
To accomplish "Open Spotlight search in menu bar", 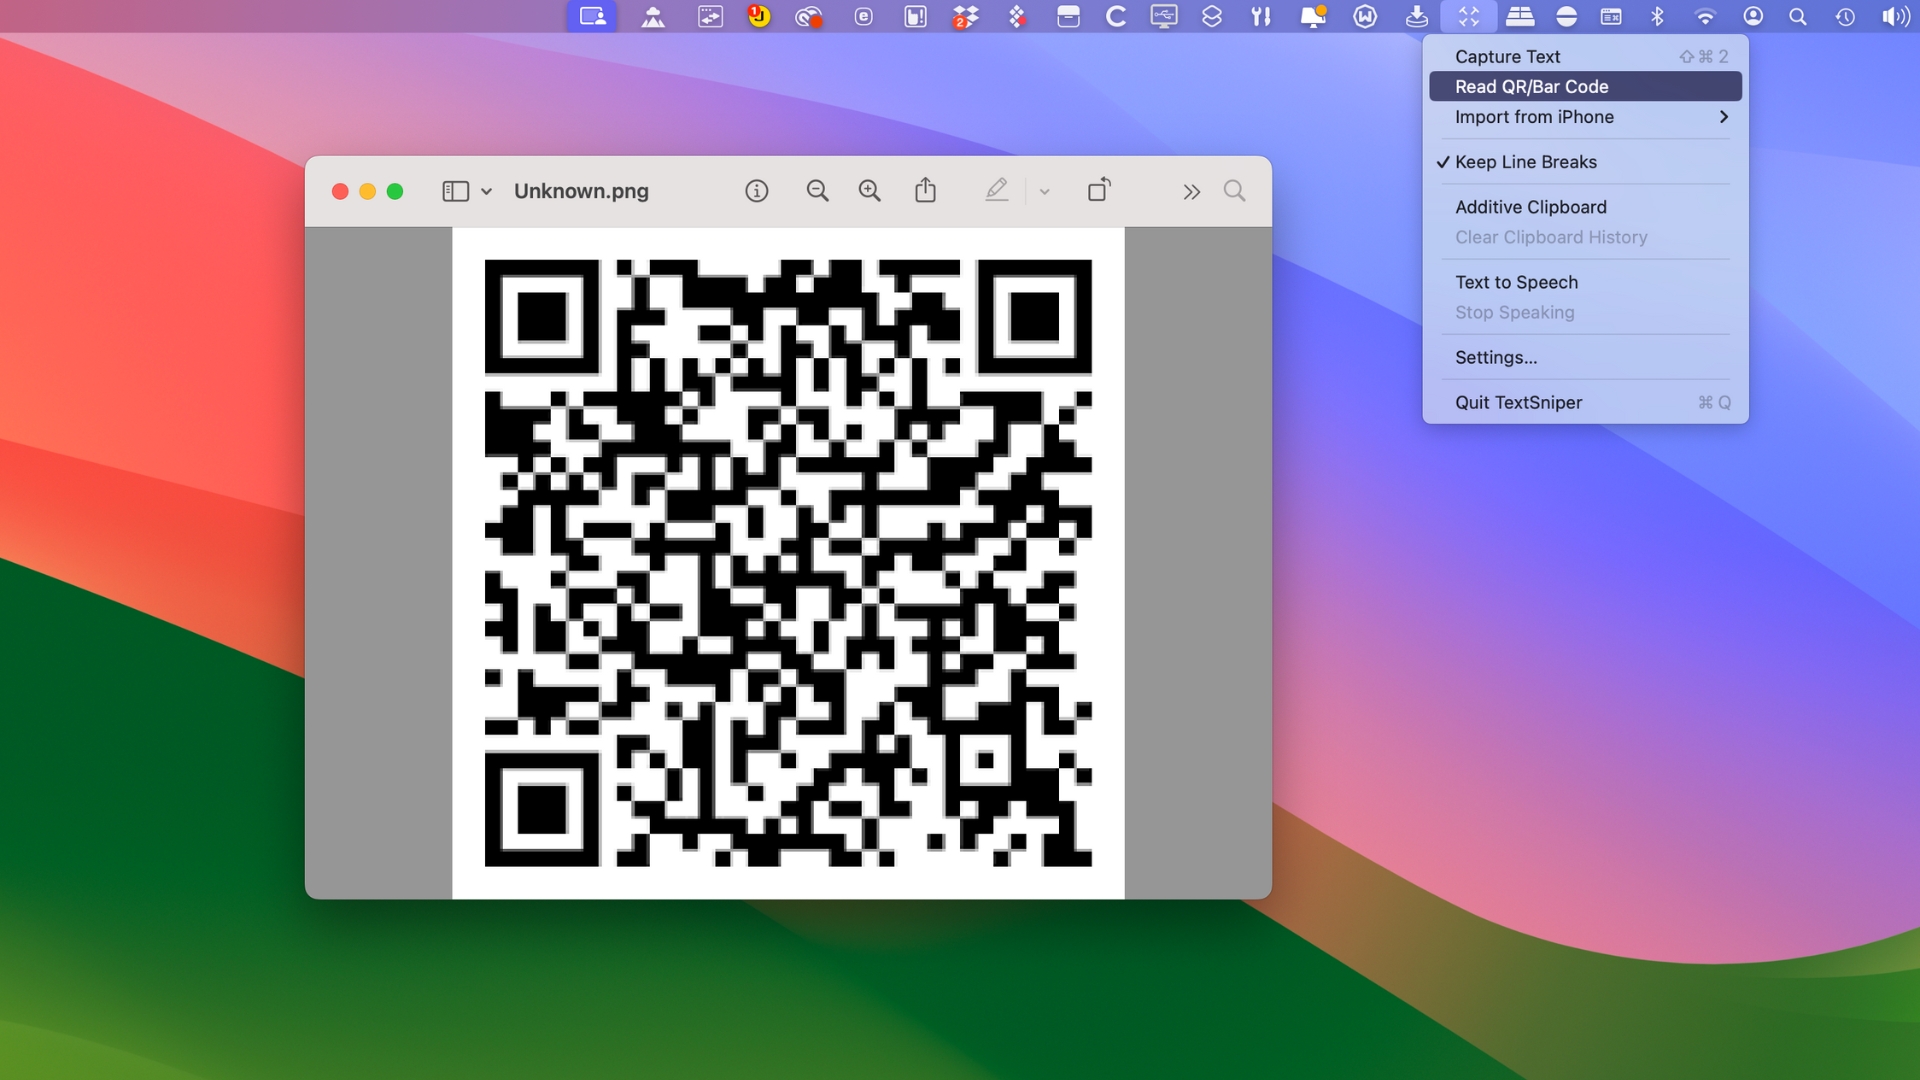I will pos(1798,16).
